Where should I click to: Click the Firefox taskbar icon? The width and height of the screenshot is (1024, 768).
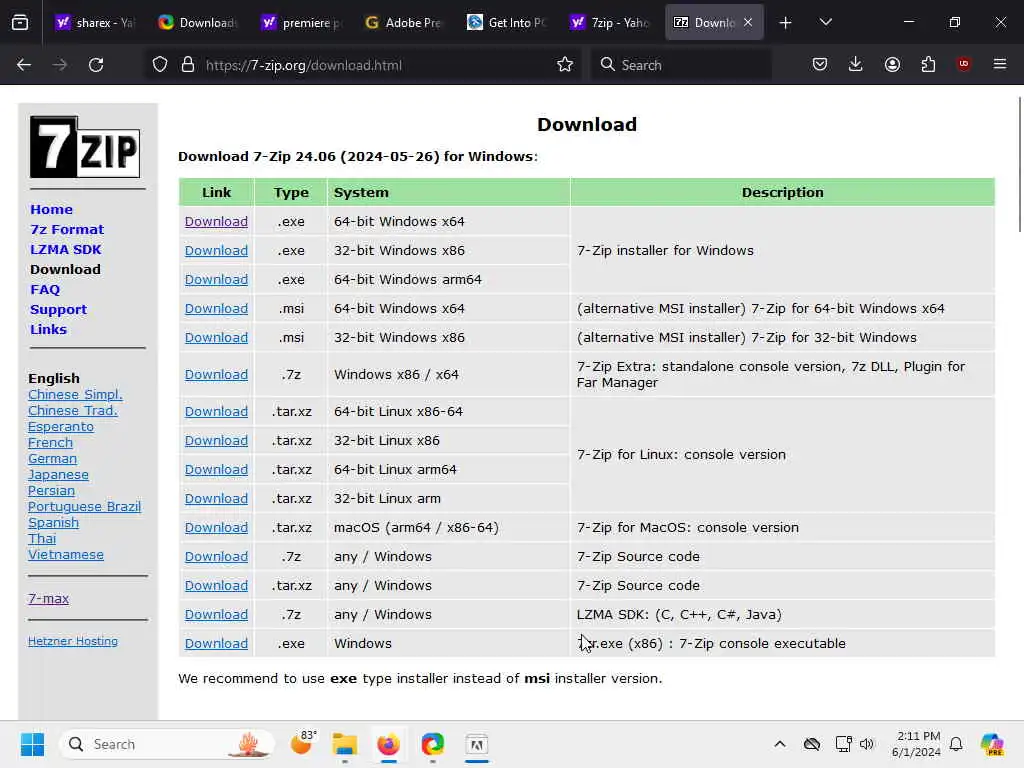389,744
